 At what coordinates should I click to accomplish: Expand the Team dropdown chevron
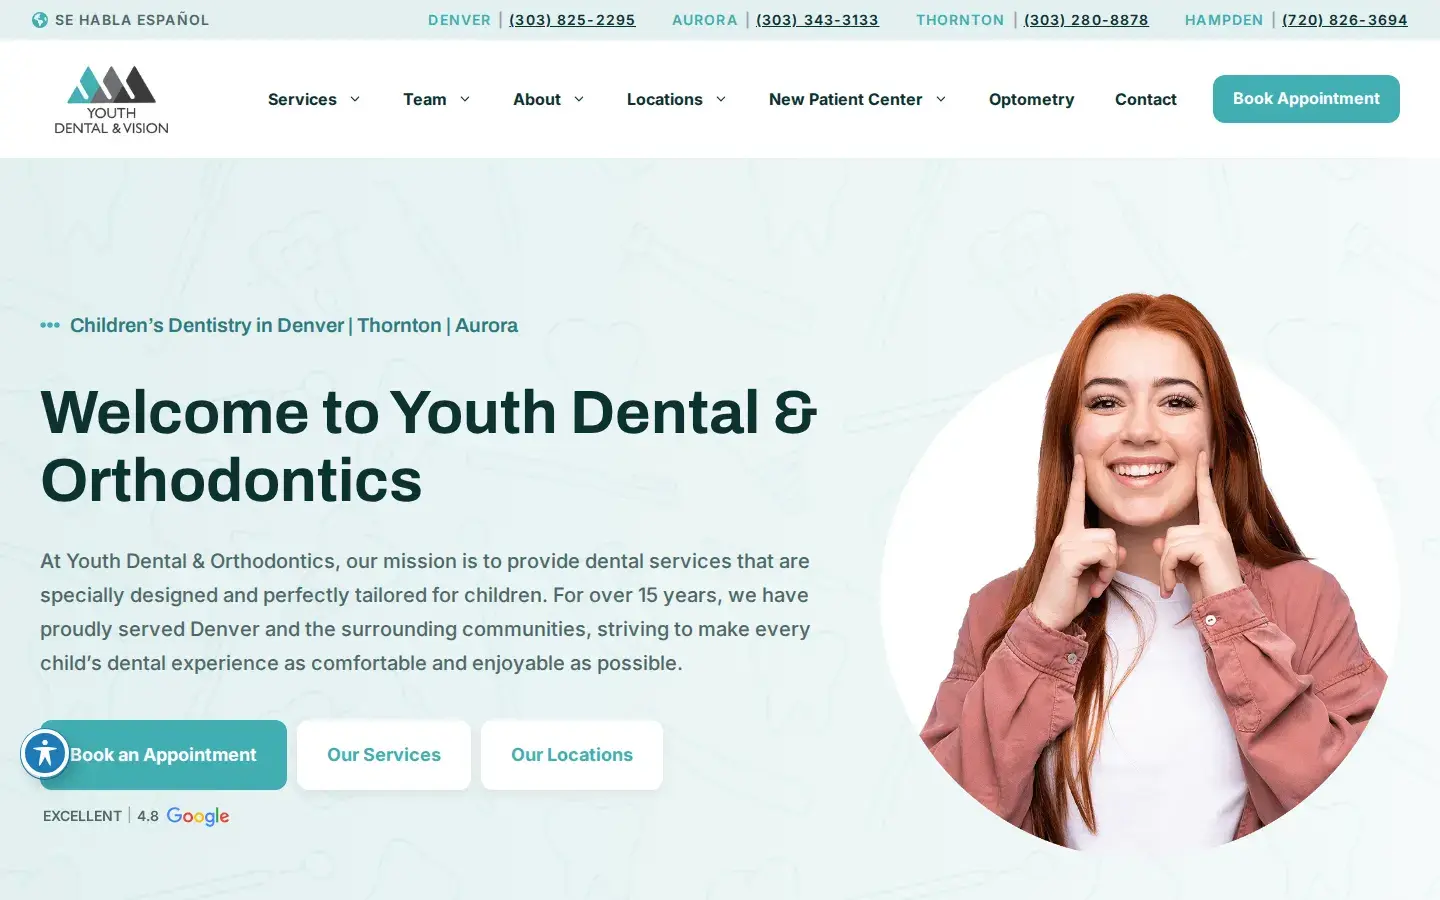click(465, 99)
